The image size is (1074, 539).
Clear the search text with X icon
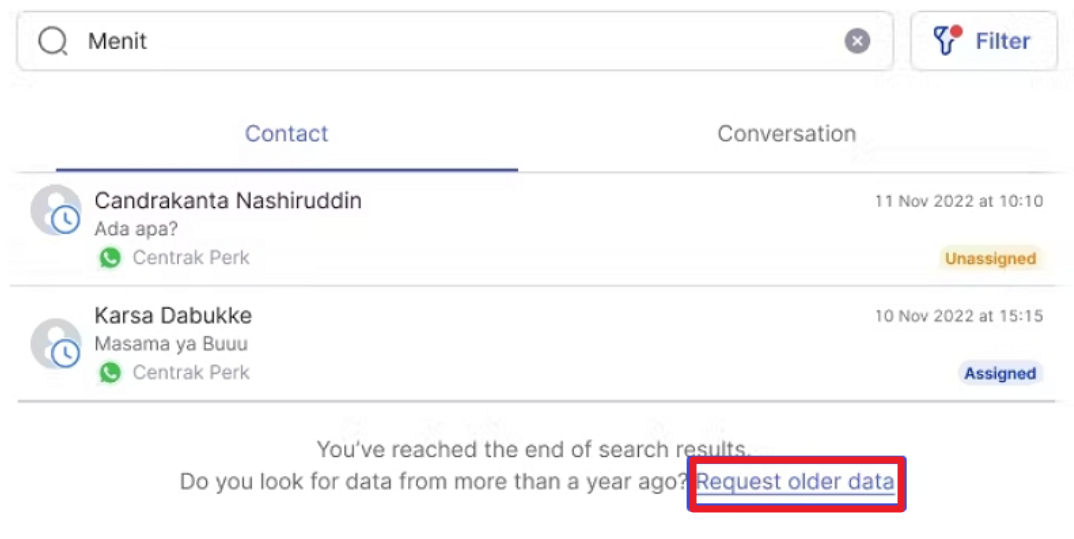pos(857,41)
